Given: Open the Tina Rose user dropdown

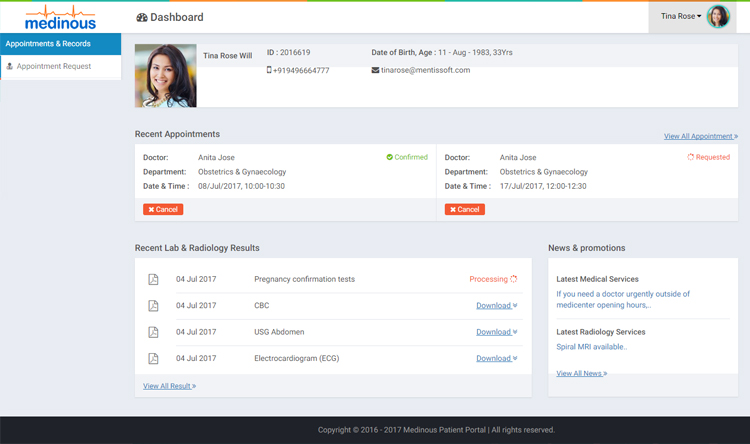Looking at the screenshot, I should (681, 16).
